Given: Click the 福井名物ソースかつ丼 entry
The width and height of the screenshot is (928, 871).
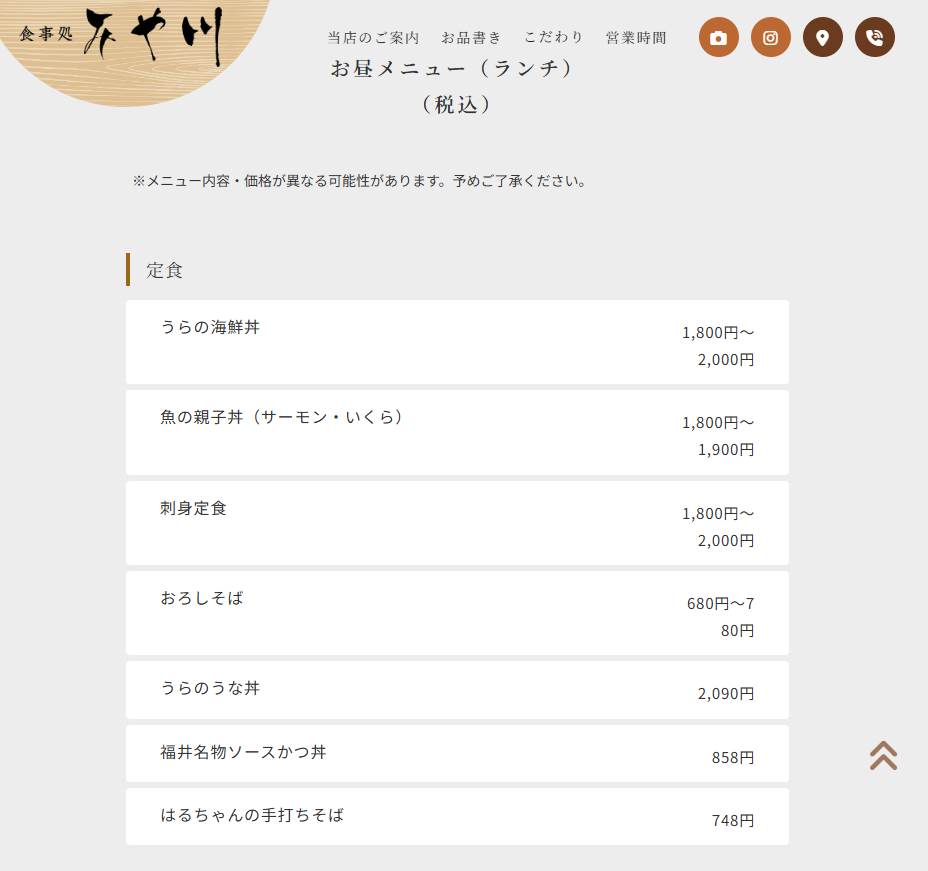Looking at the screenshot, I should (456, 753).
